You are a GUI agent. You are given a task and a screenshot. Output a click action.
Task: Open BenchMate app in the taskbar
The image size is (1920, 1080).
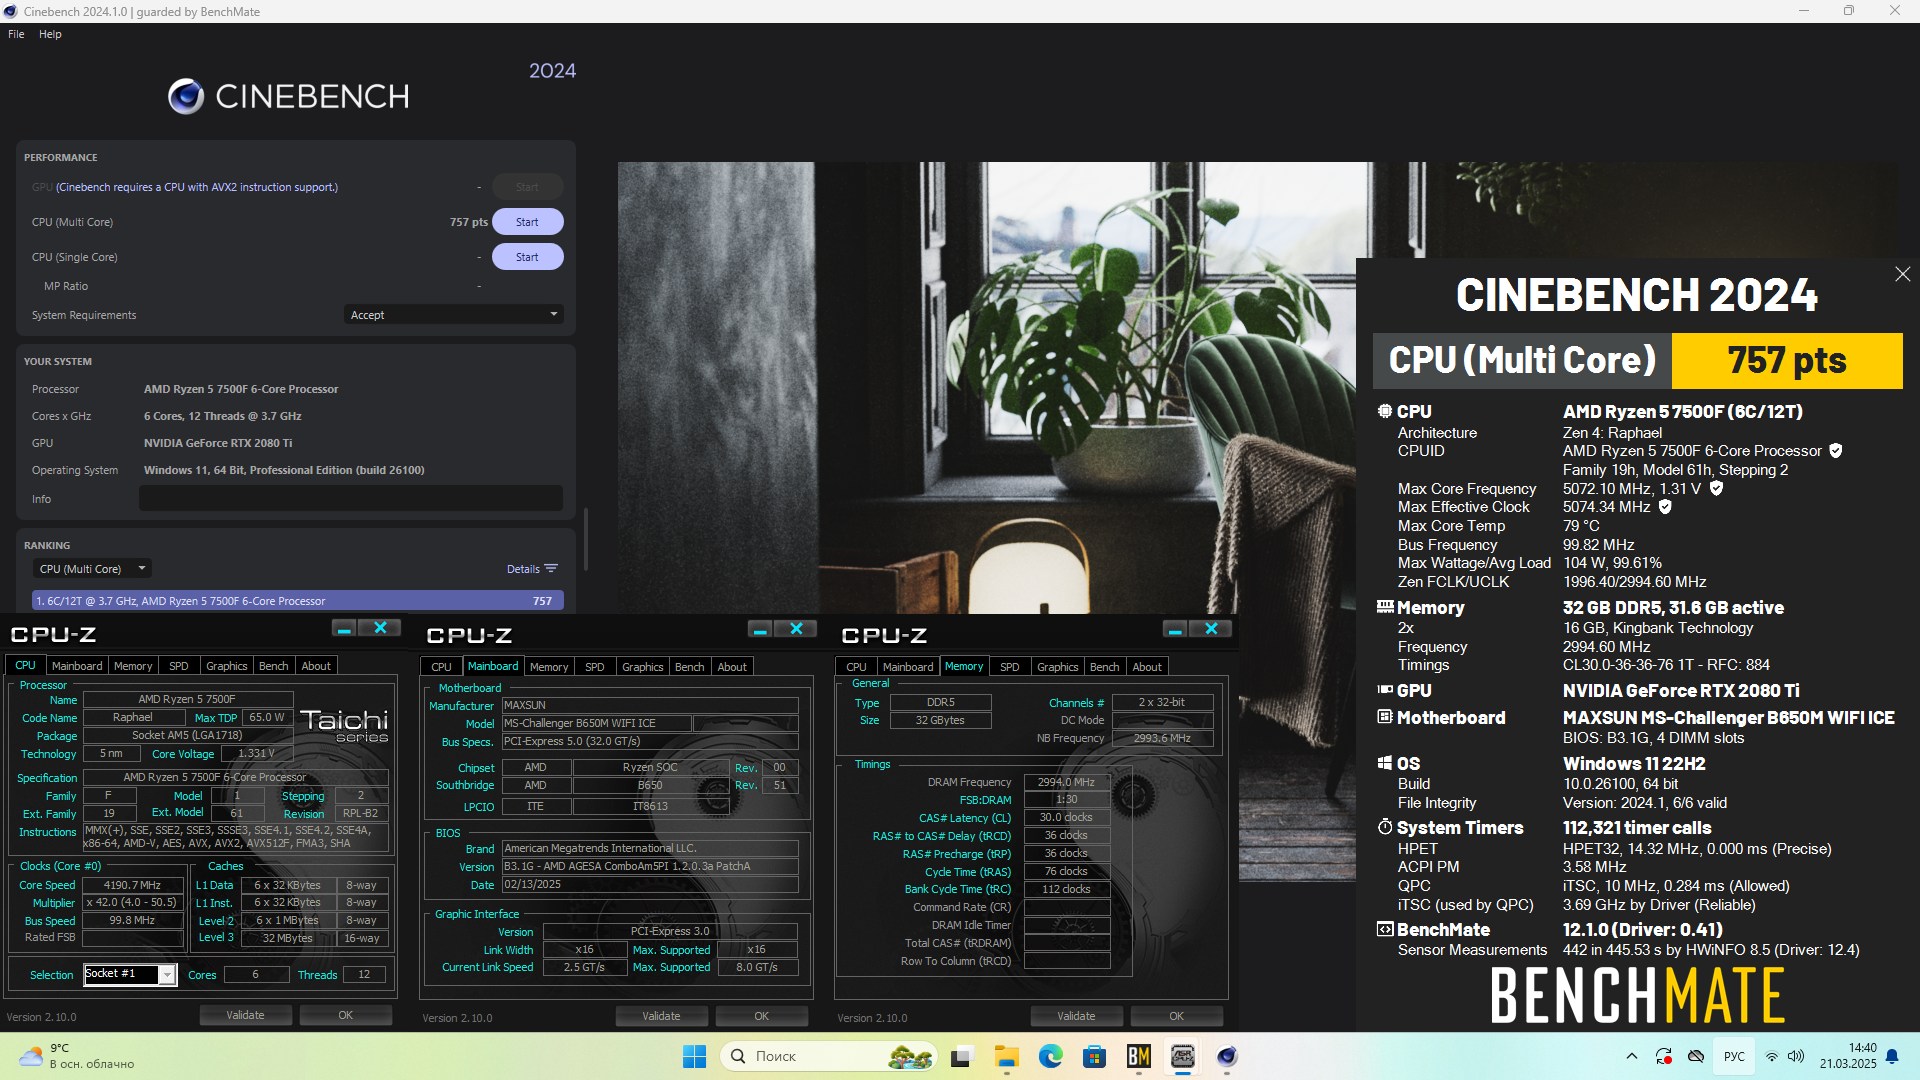tap(1138, 1056)
